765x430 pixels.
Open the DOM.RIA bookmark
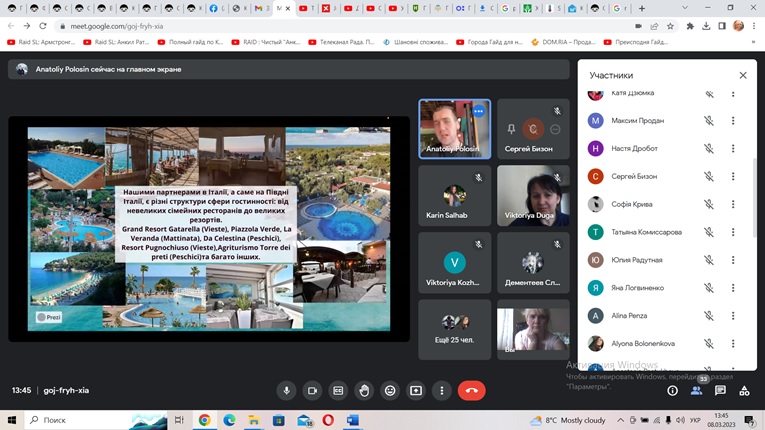point(564,42)
